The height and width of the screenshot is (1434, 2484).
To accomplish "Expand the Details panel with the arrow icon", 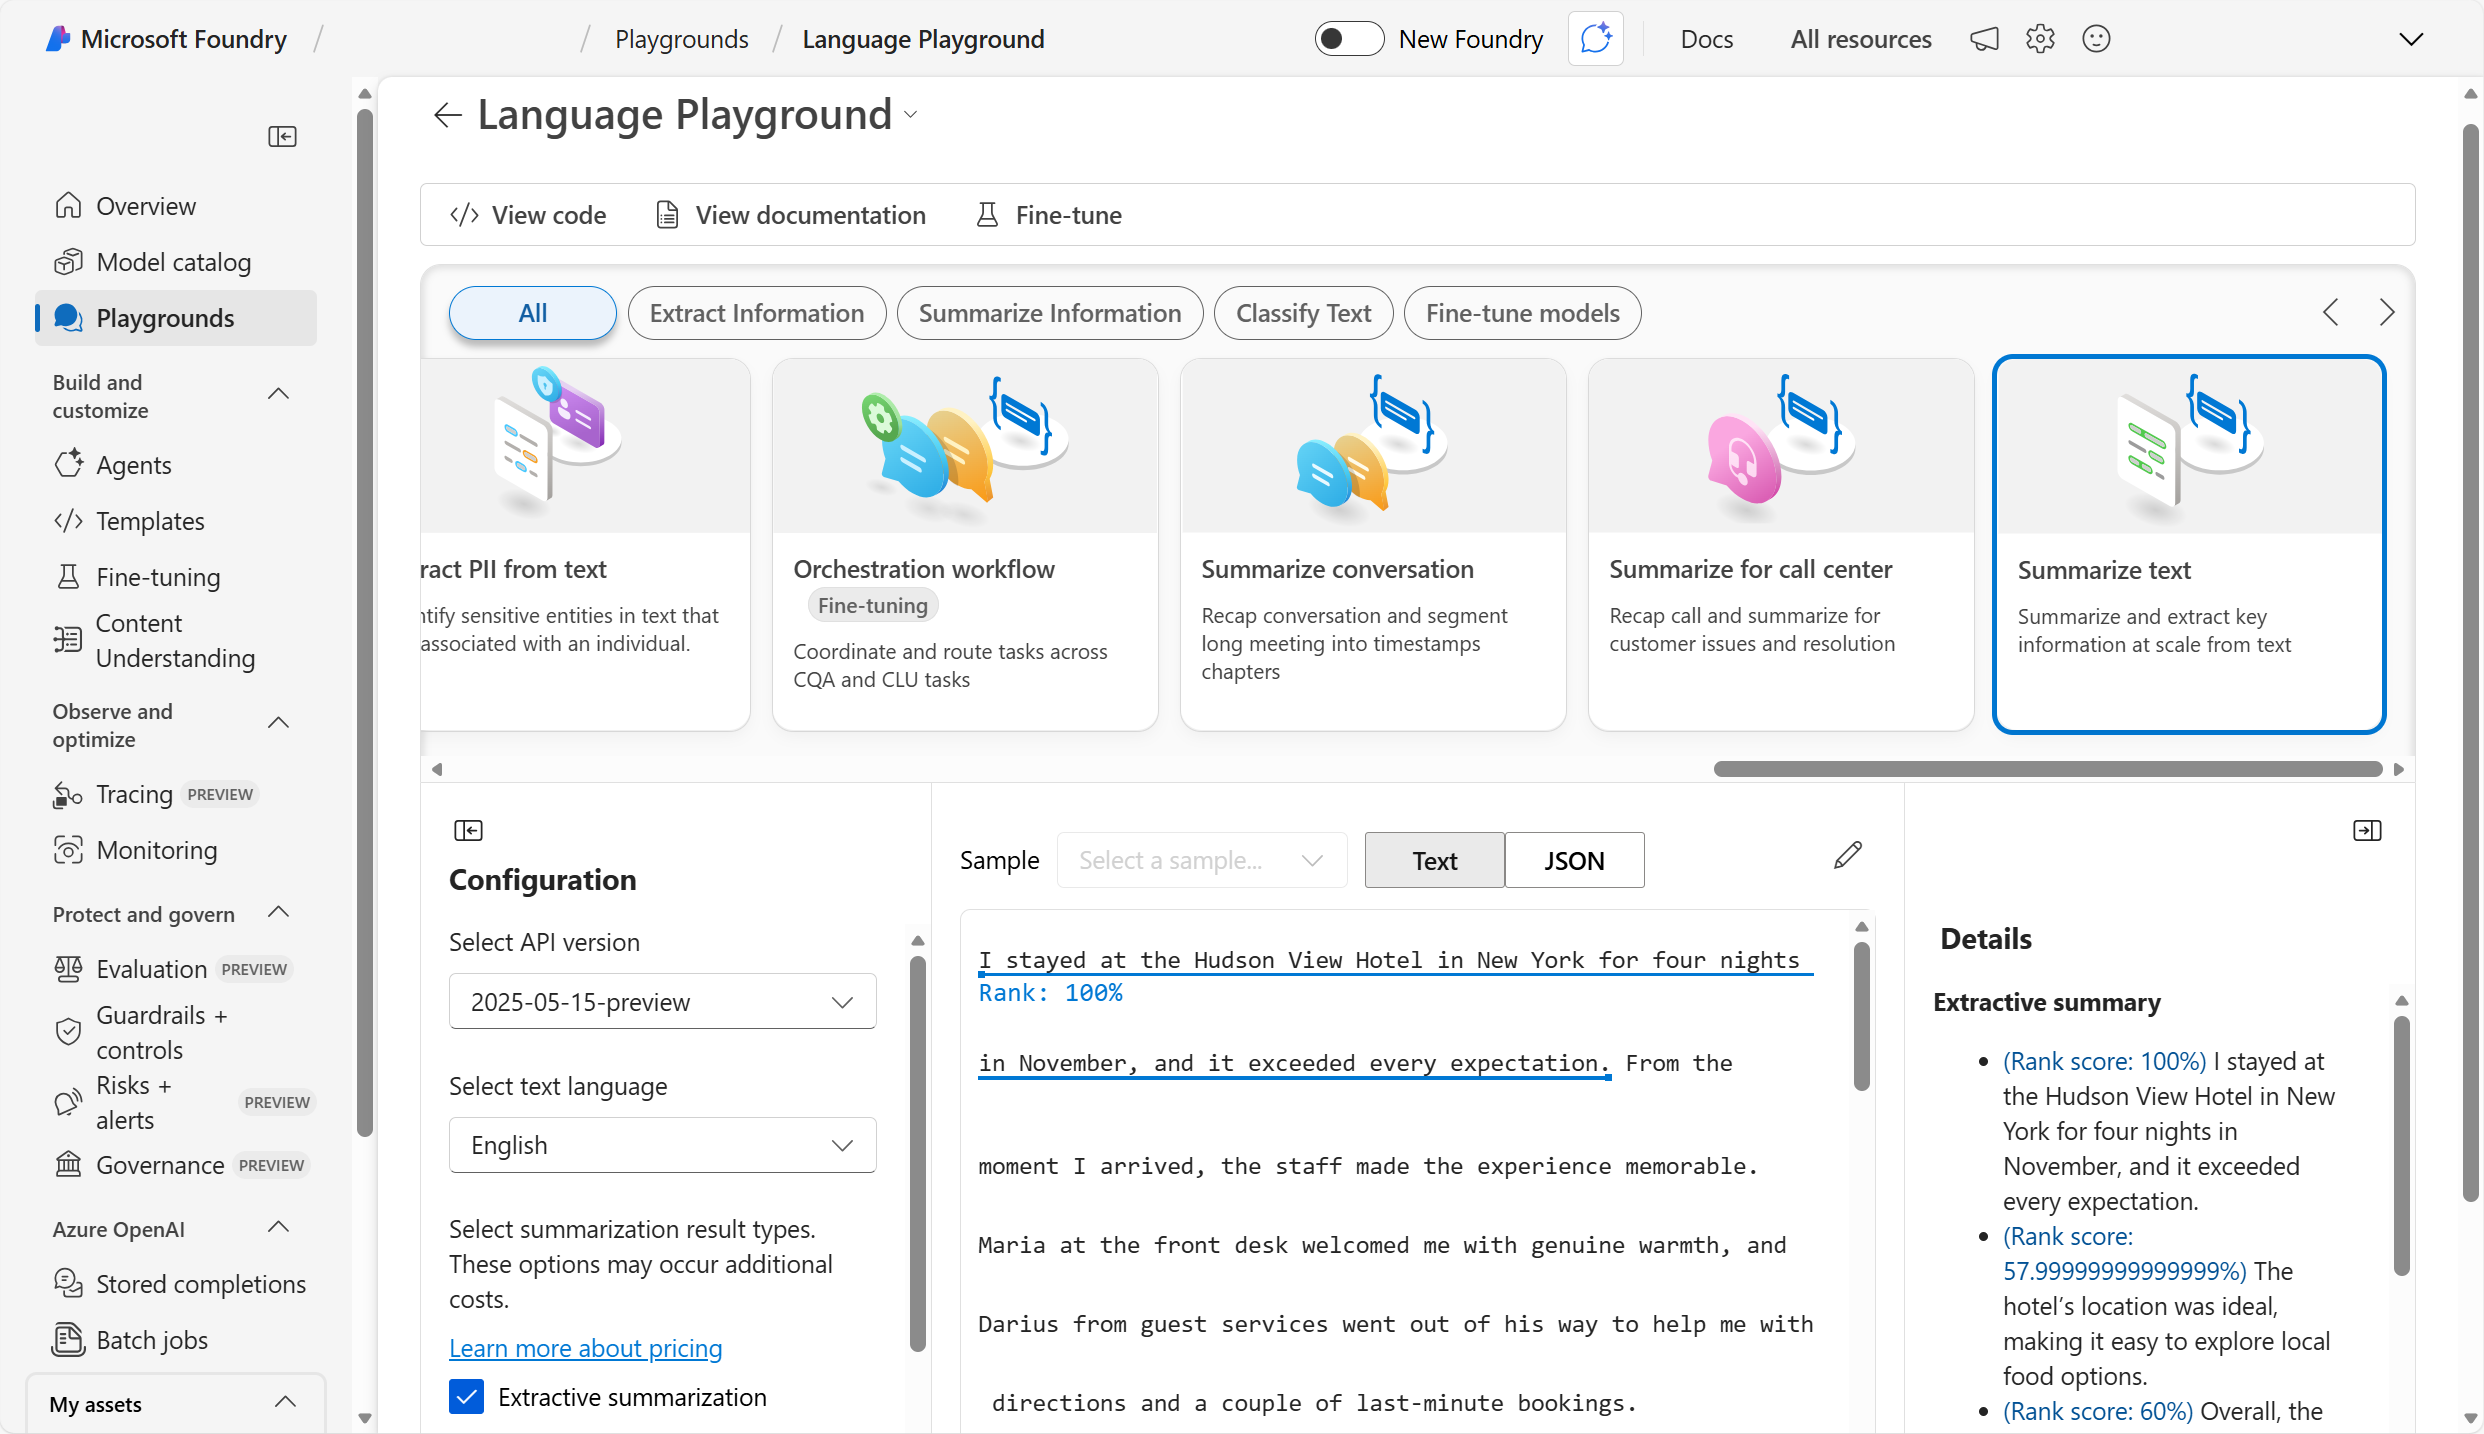I will click(x=2367, y=830).
